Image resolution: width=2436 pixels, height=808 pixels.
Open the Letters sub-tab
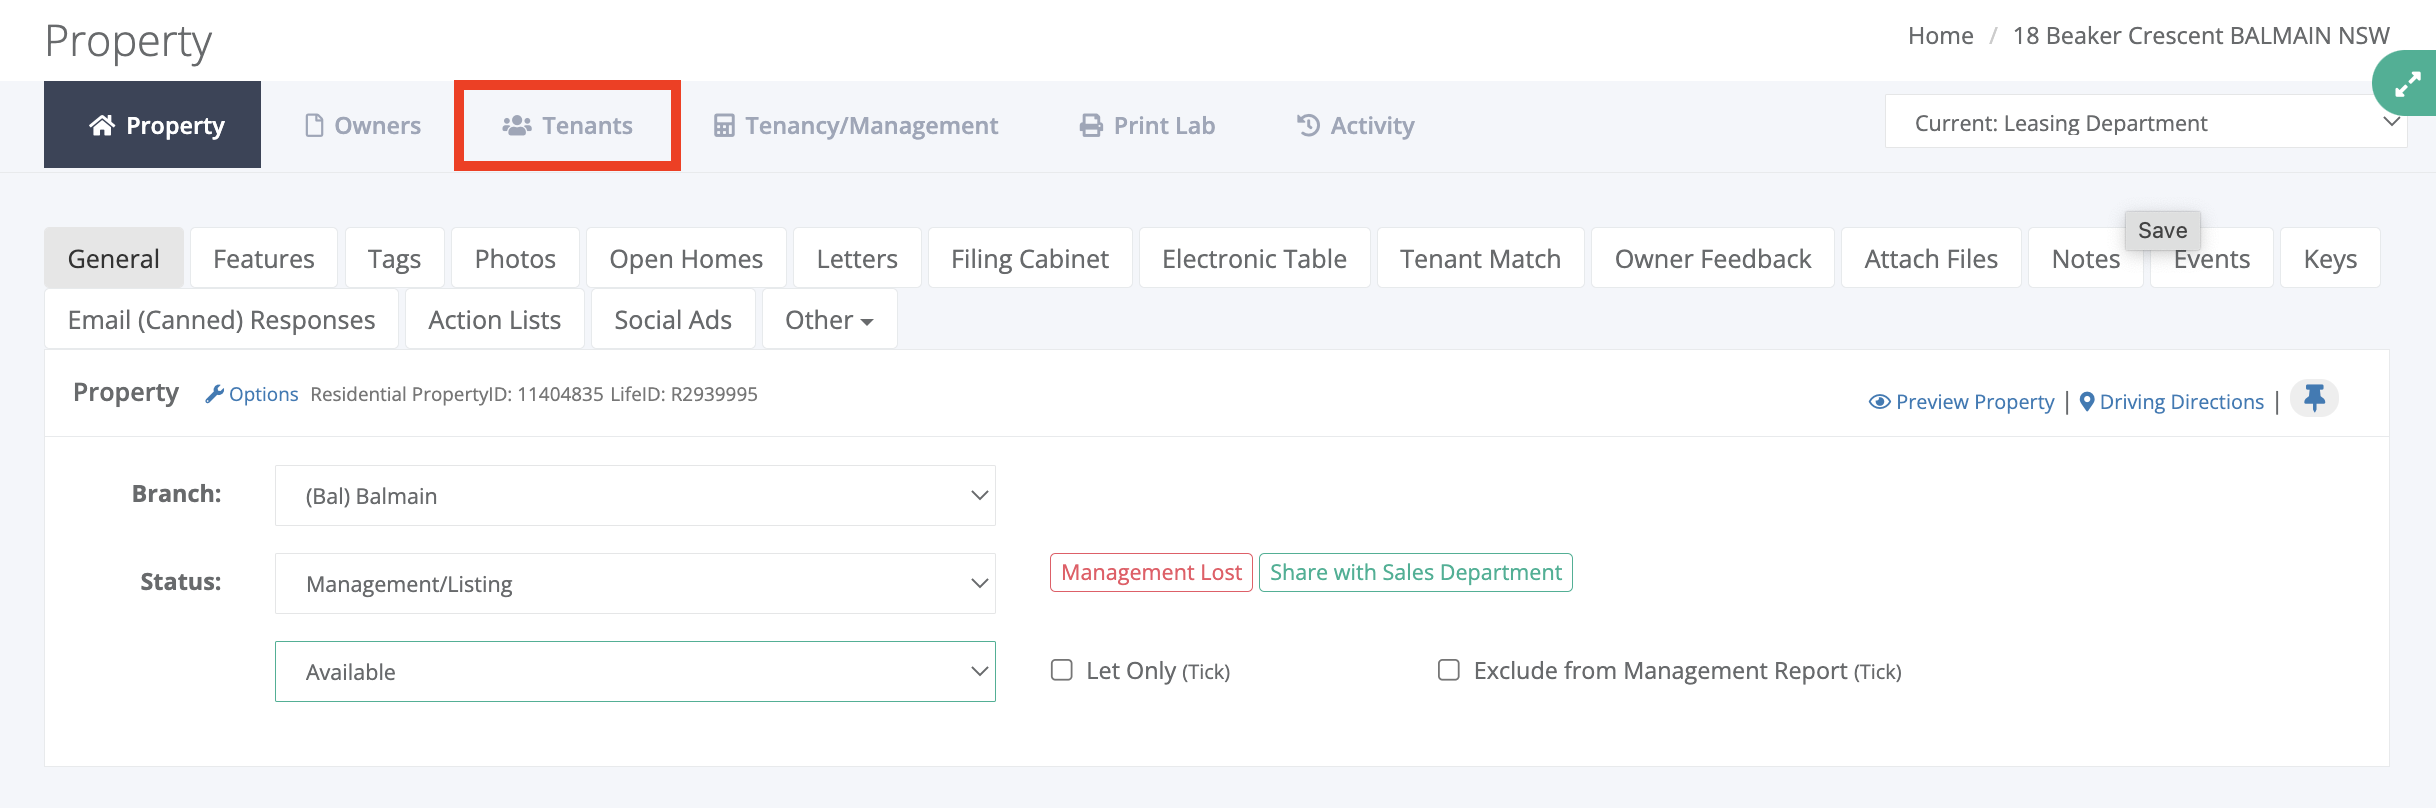click(857, 259)
